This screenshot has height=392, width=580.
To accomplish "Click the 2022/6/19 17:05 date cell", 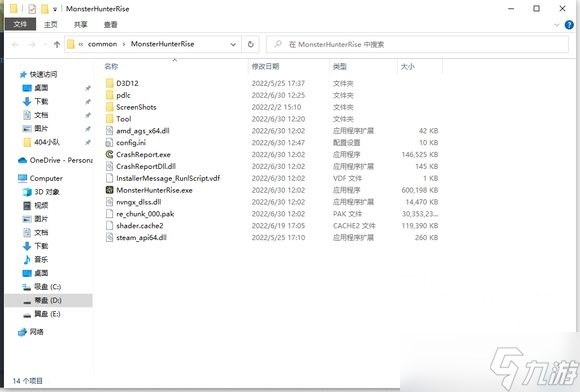I will tap(278, 226).
